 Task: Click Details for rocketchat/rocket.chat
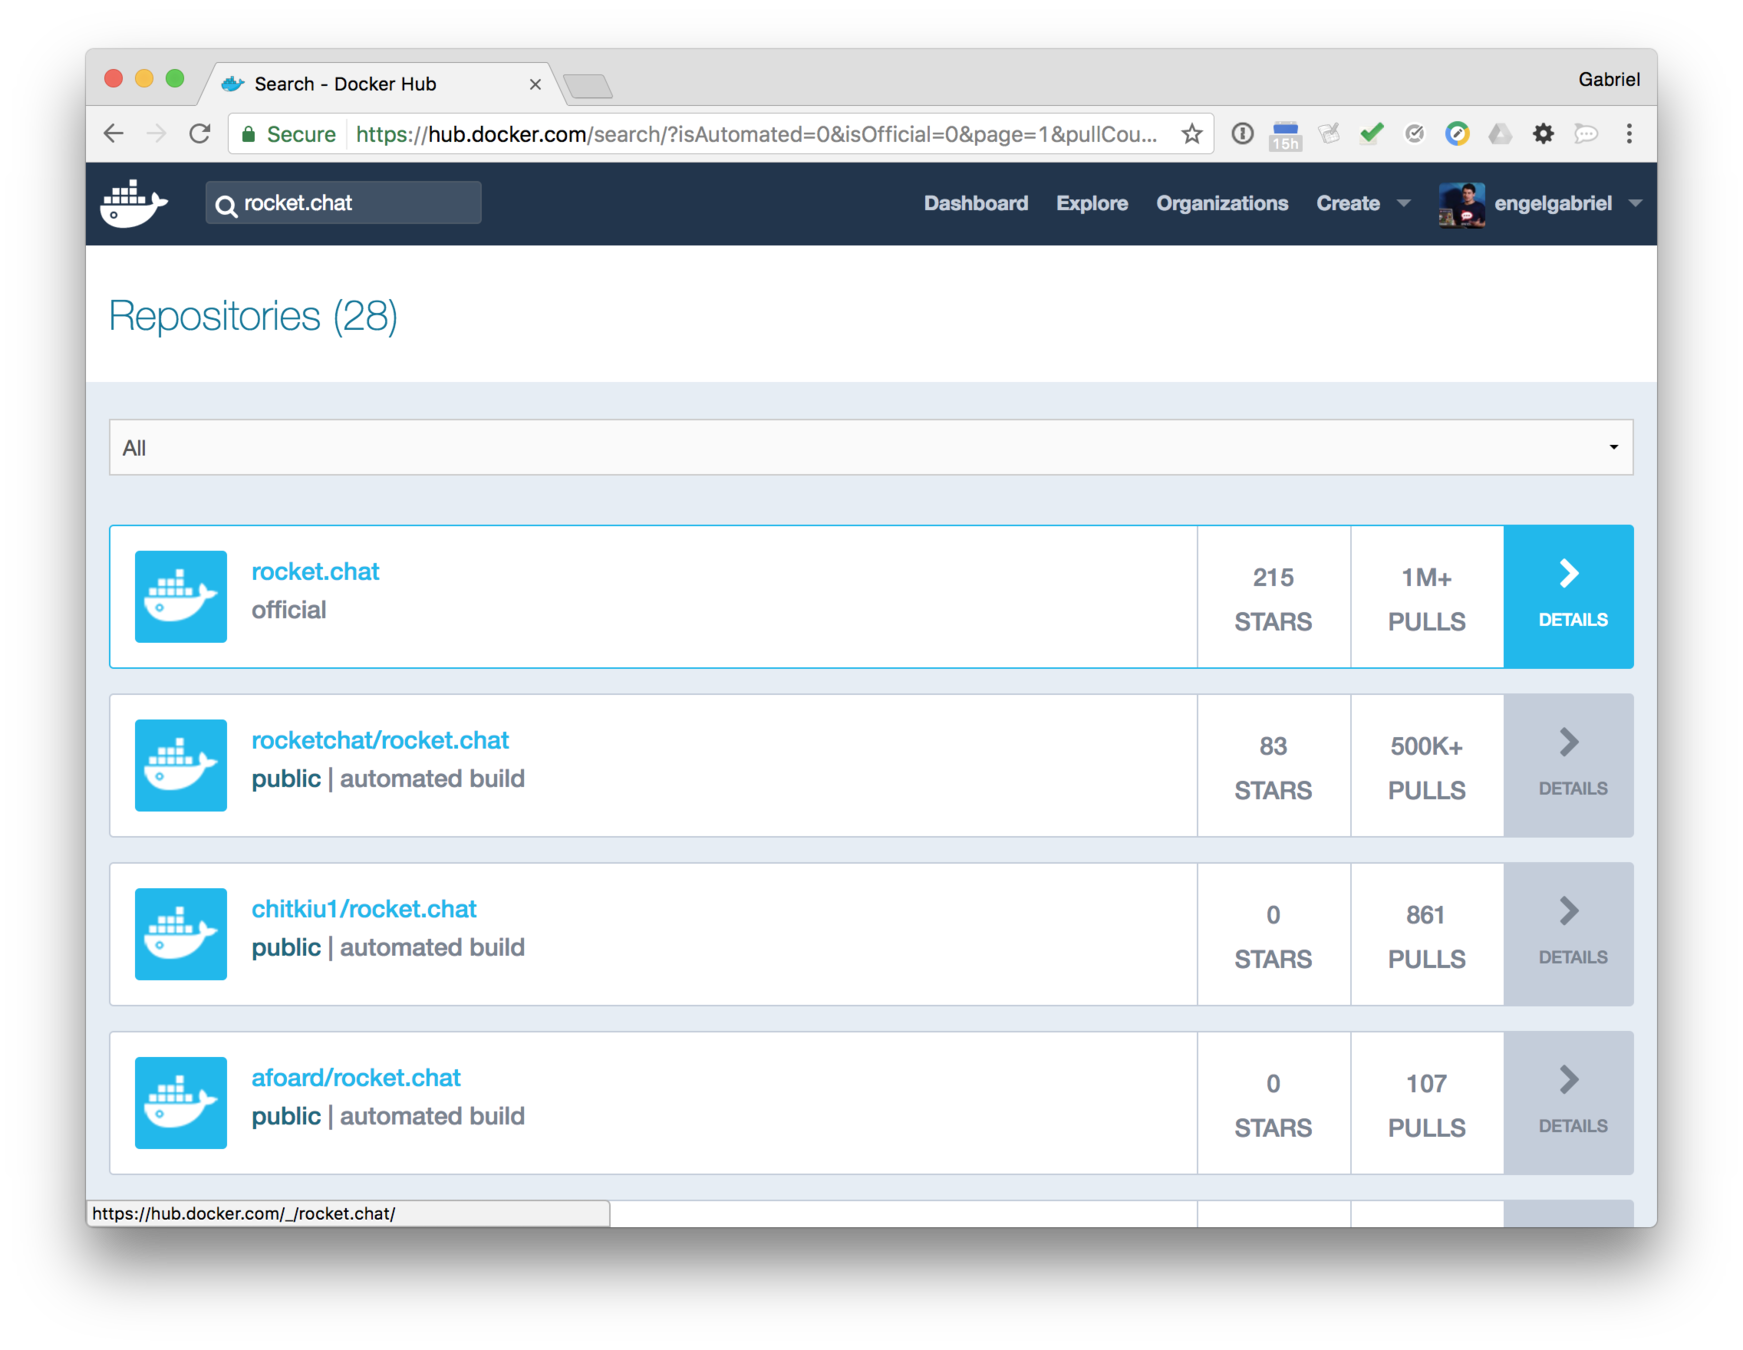[x=1568, y=765]
